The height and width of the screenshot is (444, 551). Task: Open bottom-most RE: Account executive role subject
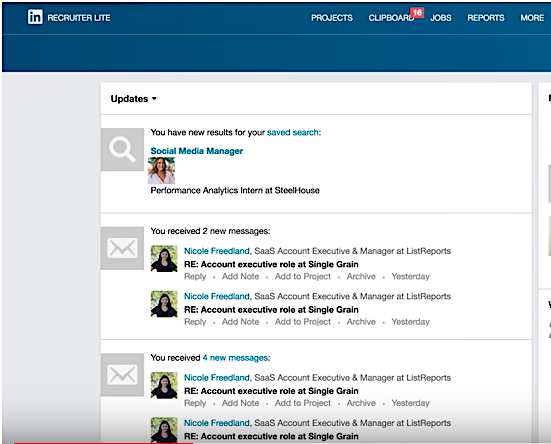click(x=271, y=437)
